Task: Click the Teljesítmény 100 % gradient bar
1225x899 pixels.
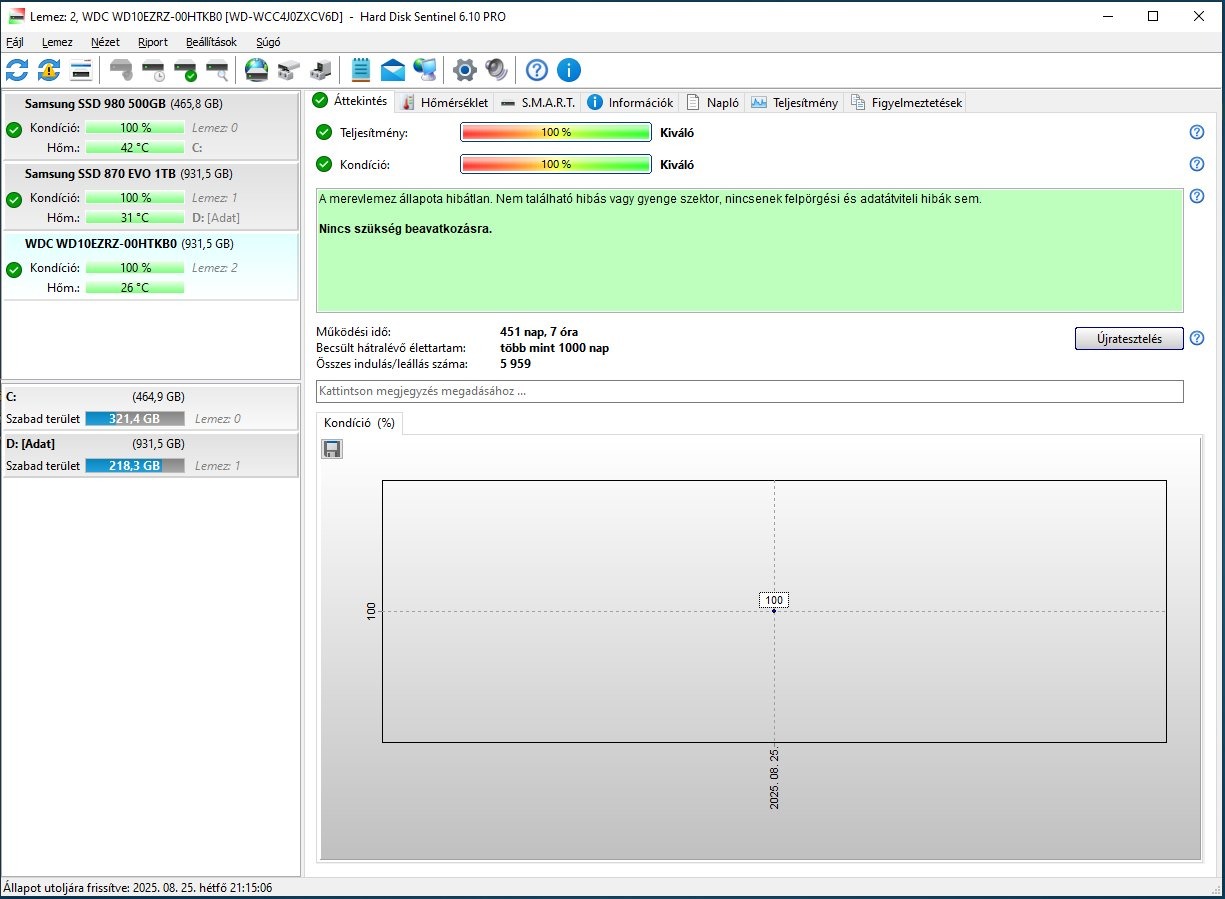Action: click(x=556, y=132)
